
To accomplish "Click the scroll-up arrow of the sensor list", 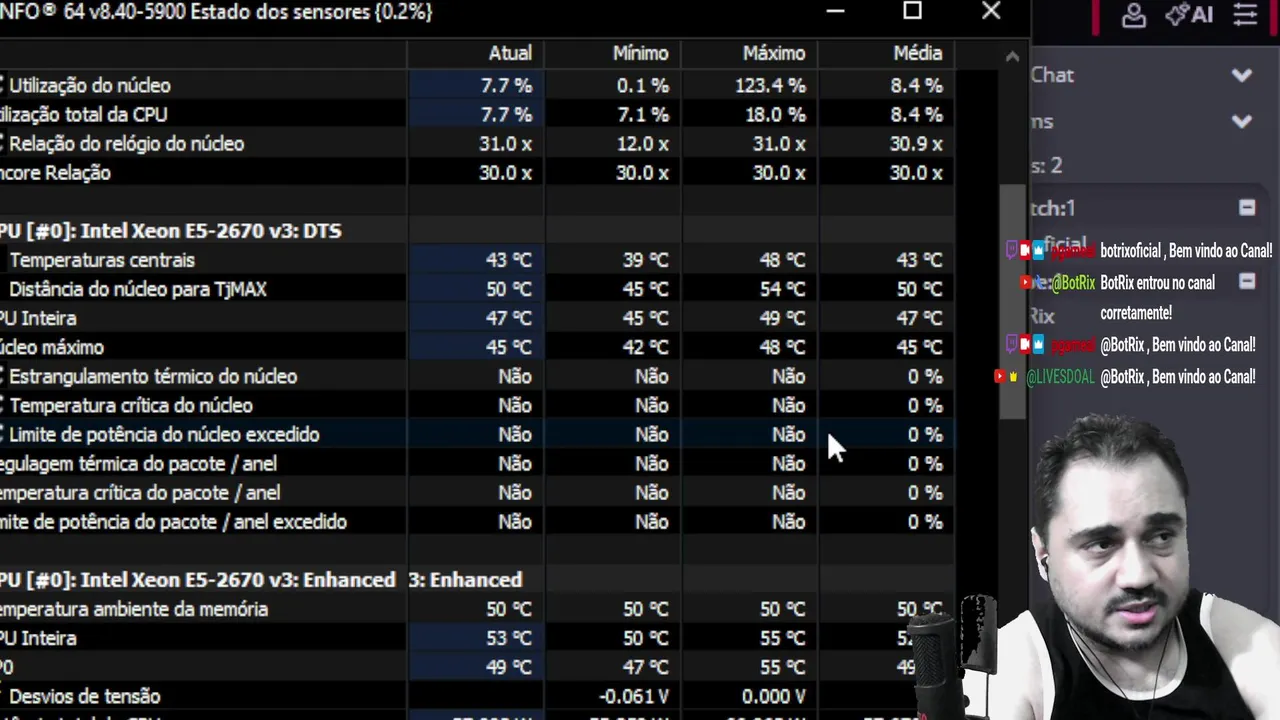I will 1012,57.
